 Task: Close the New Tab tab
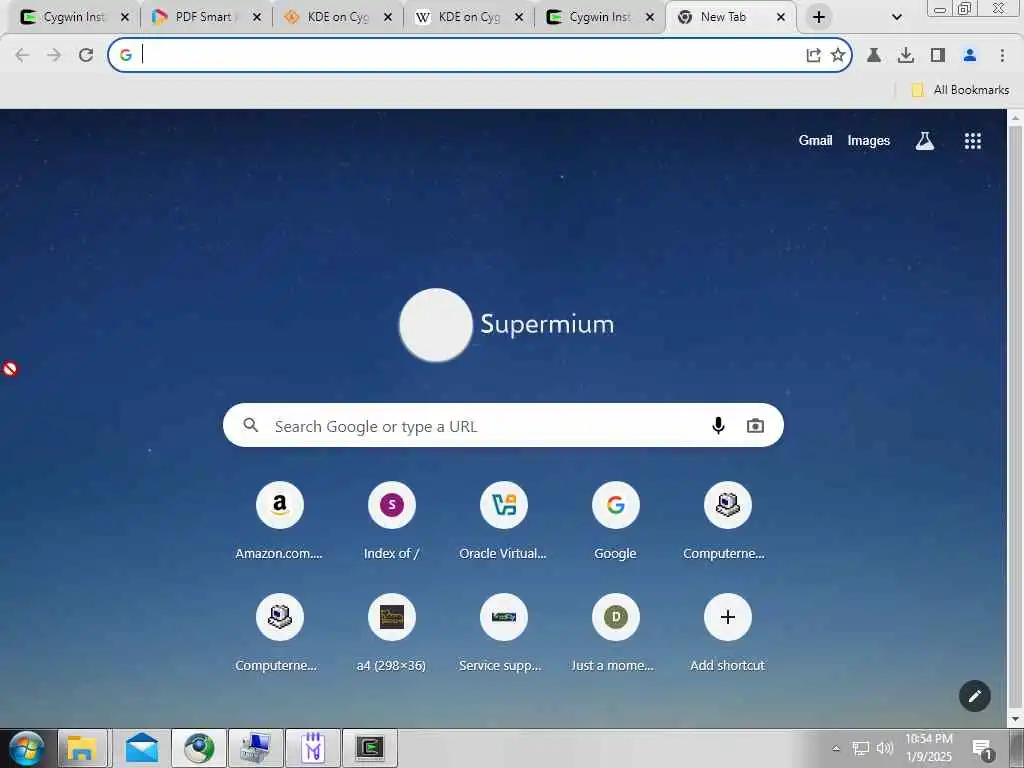(780, 18)
